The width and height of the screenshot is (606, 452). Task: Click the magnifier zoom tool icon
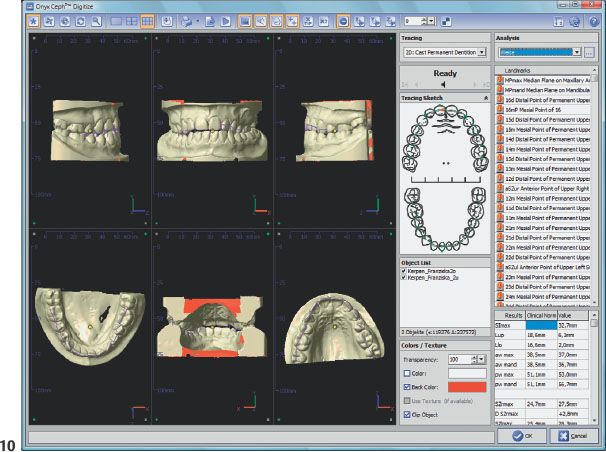point(94,20)
